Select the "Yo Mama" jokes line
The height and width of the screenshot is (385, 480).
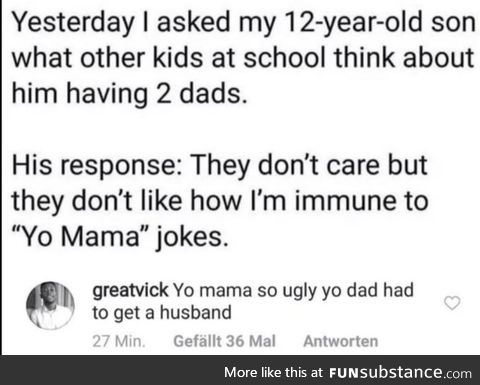click(x=121, y=237)
